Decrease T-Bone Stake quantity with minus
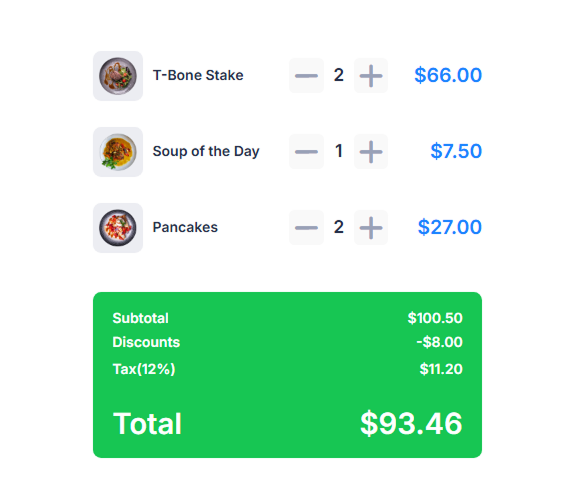 (x=306, y=76)
